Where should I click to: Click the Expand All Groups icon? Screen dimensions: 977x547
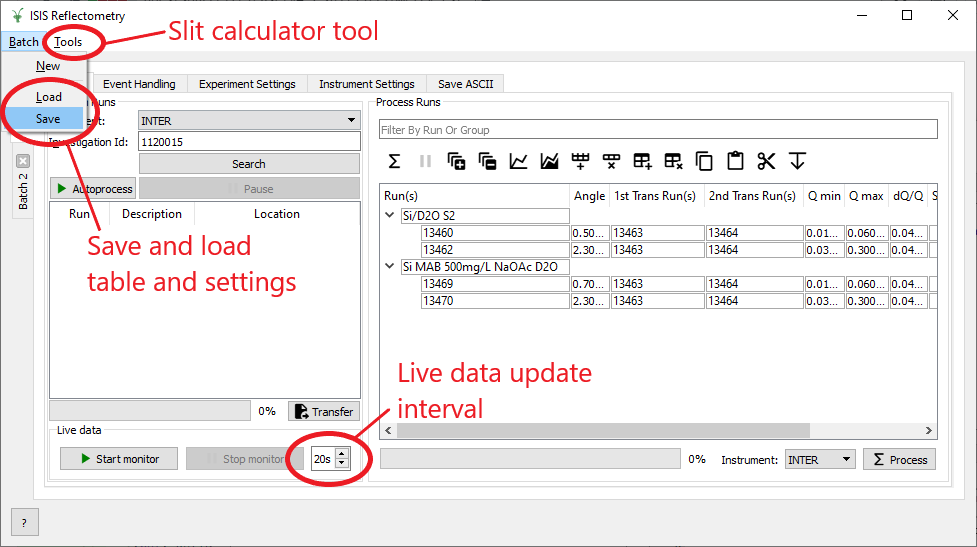click(x=457, y=161)
